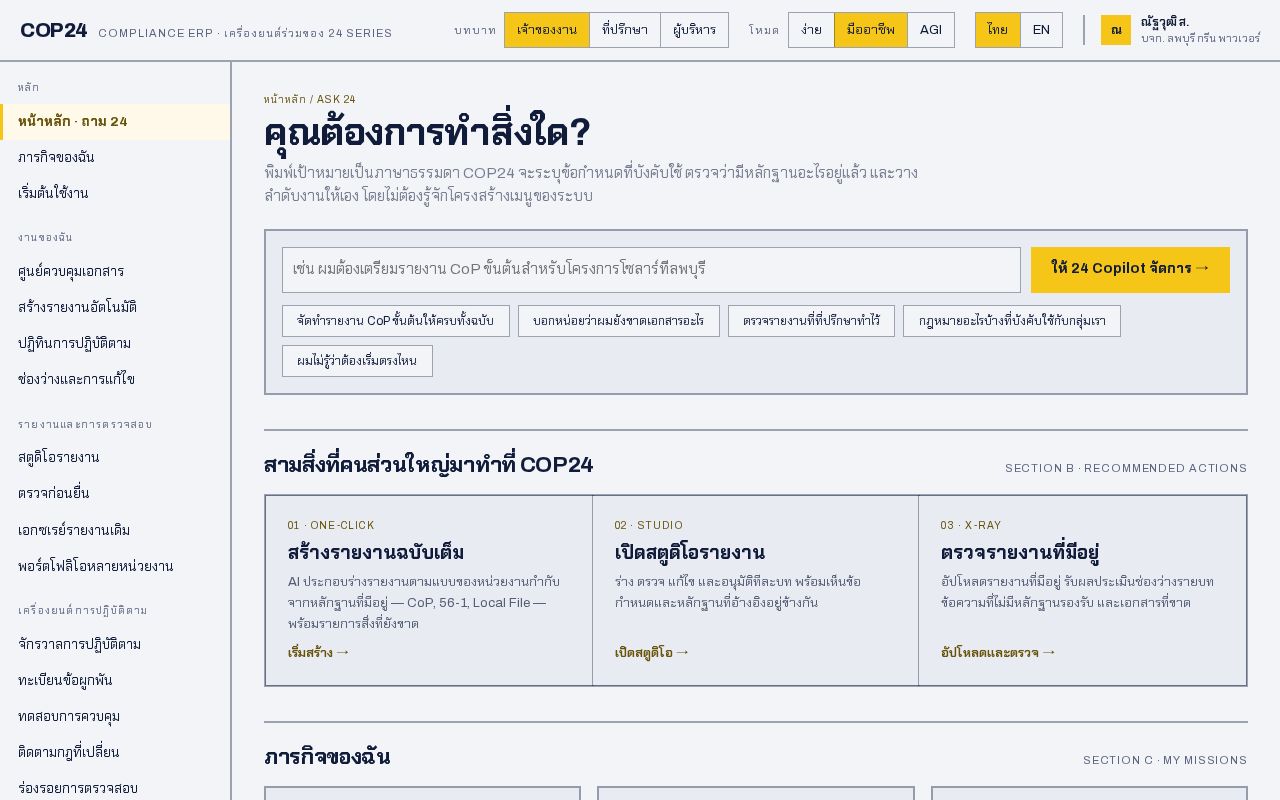Open ตรวจก่อนยื่น
This screenshot has width=1280, height=800.
[115, 494]
